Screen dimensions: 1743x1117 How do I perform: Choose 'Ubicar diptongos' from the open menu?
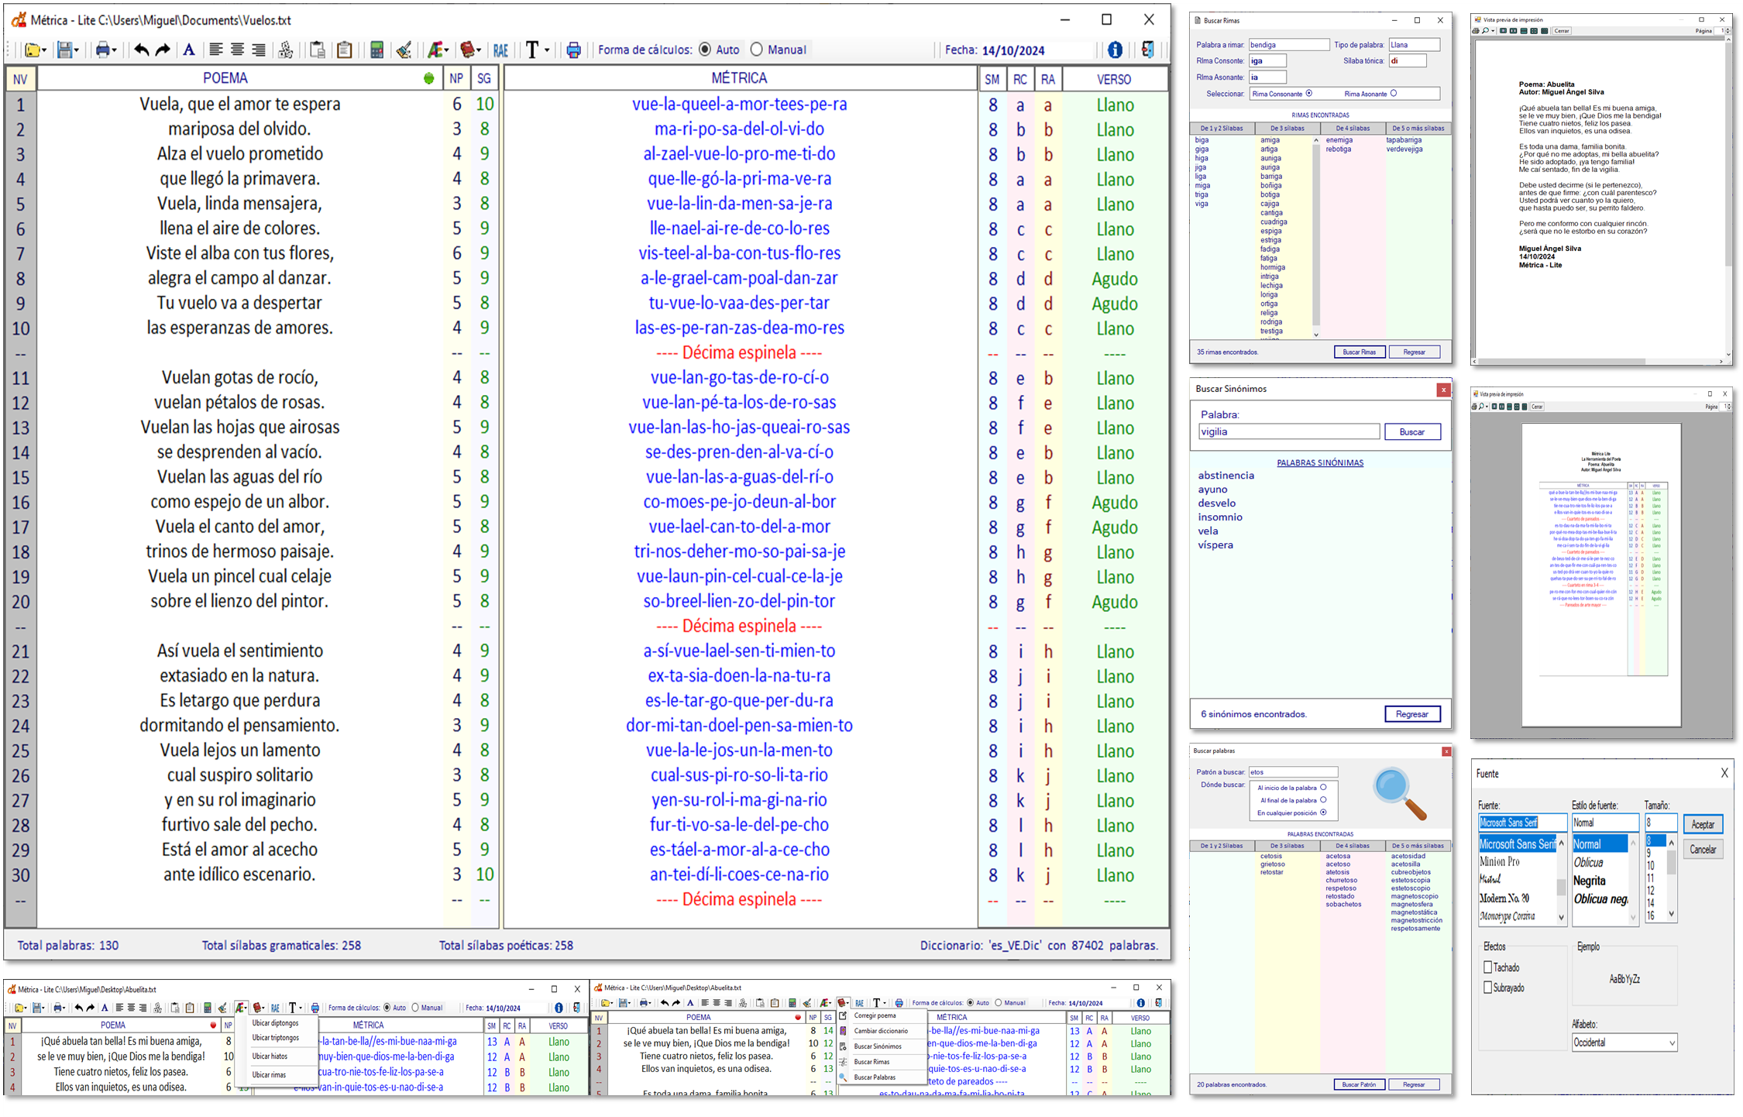click(275, 1023)
